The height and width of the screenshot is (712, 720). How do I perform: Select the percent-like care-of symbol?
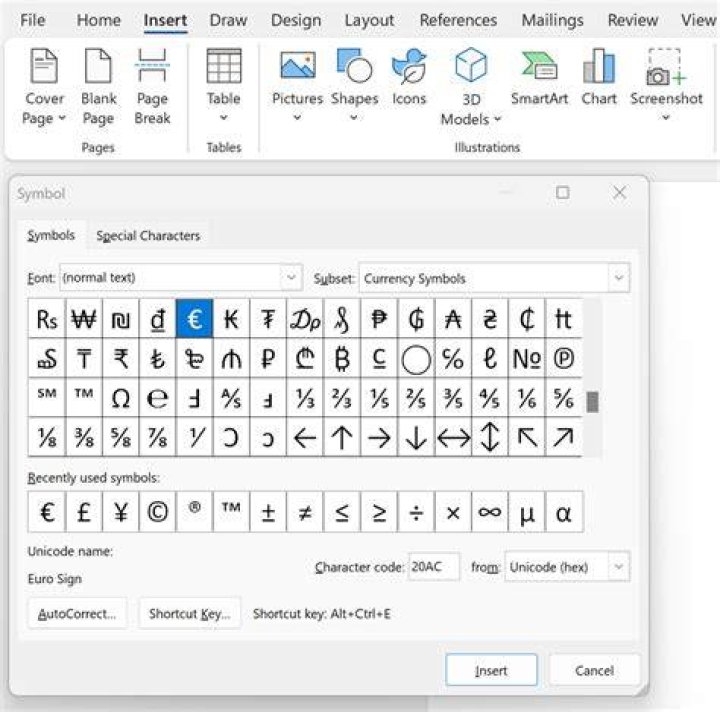(453, 358)
